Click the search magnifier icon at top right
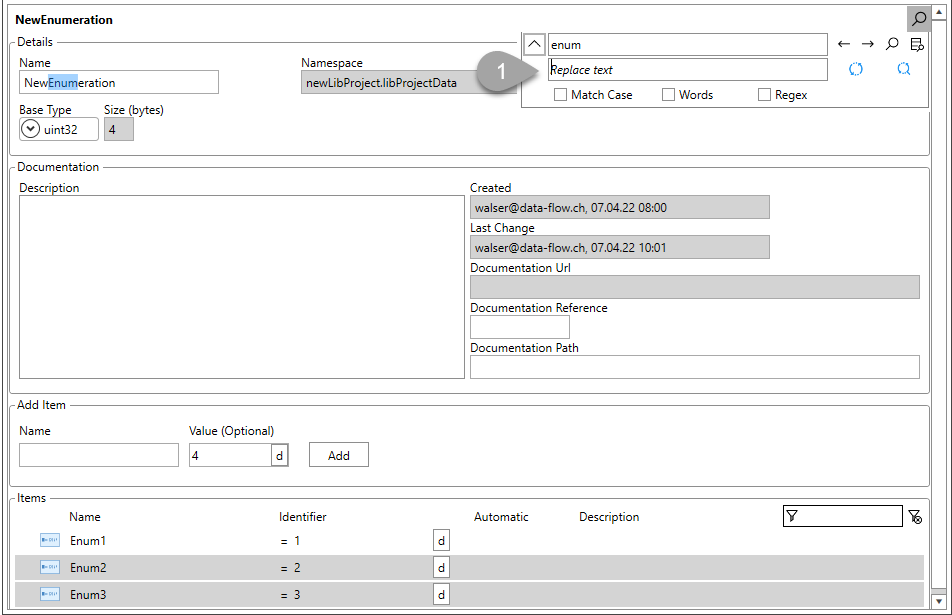 [x=919, y=18]
